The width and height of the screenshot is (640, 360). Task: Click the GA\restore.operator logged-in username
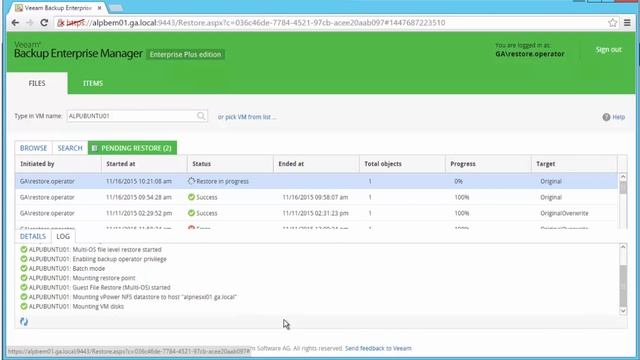(530, 54)
